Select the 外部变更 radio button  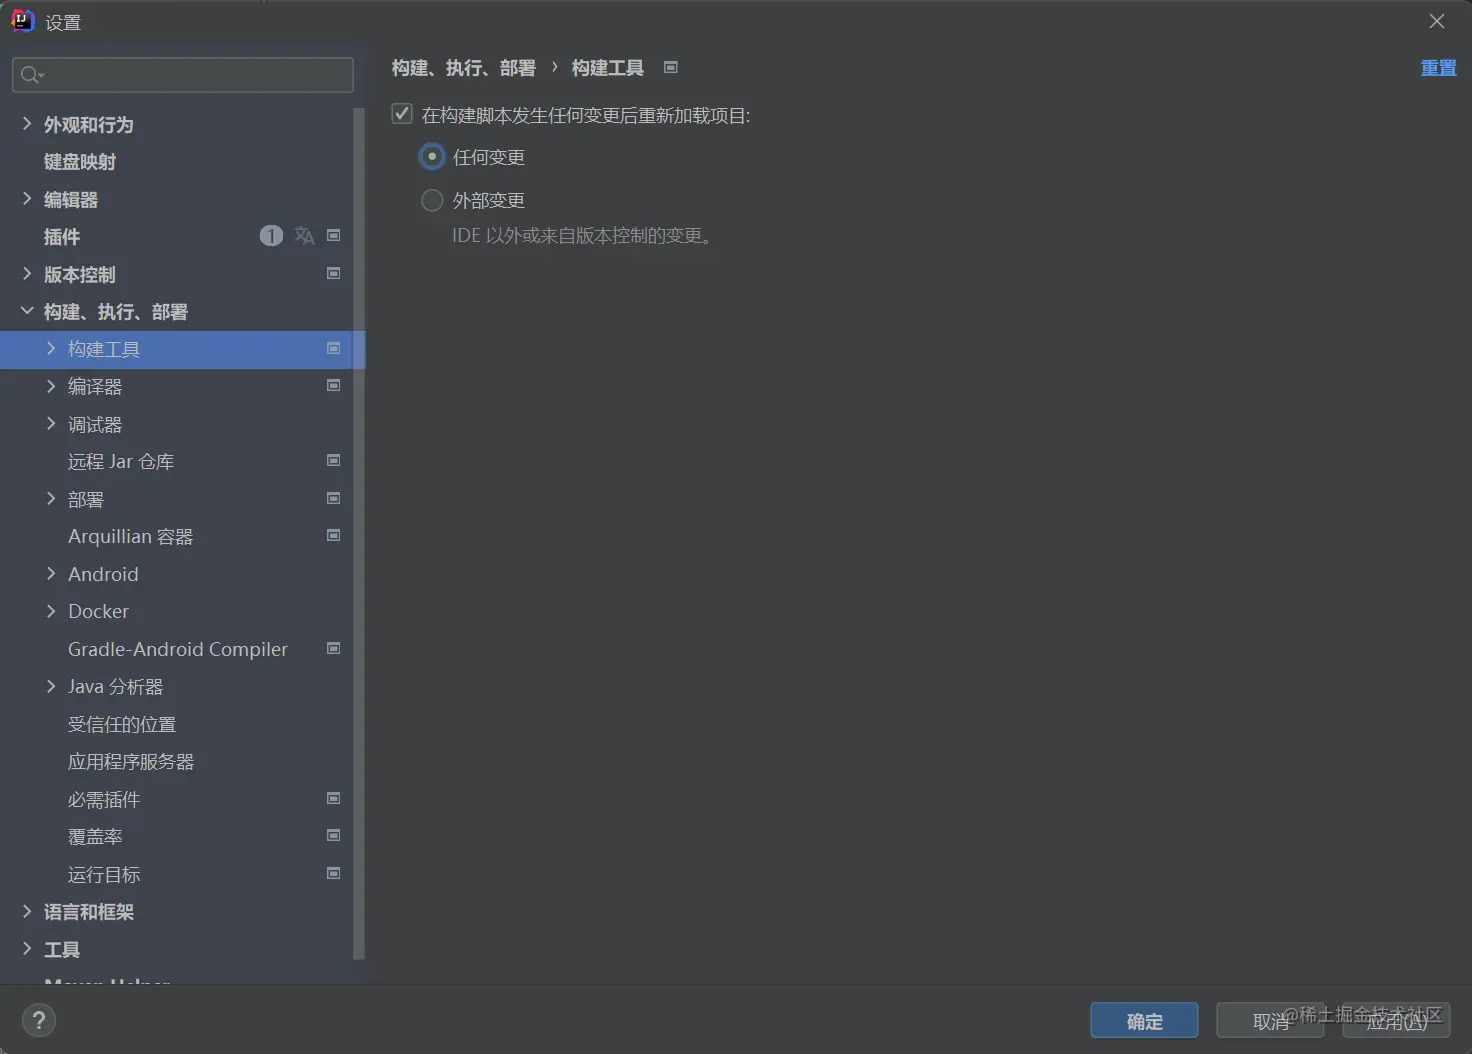click(x=431, y=200)
